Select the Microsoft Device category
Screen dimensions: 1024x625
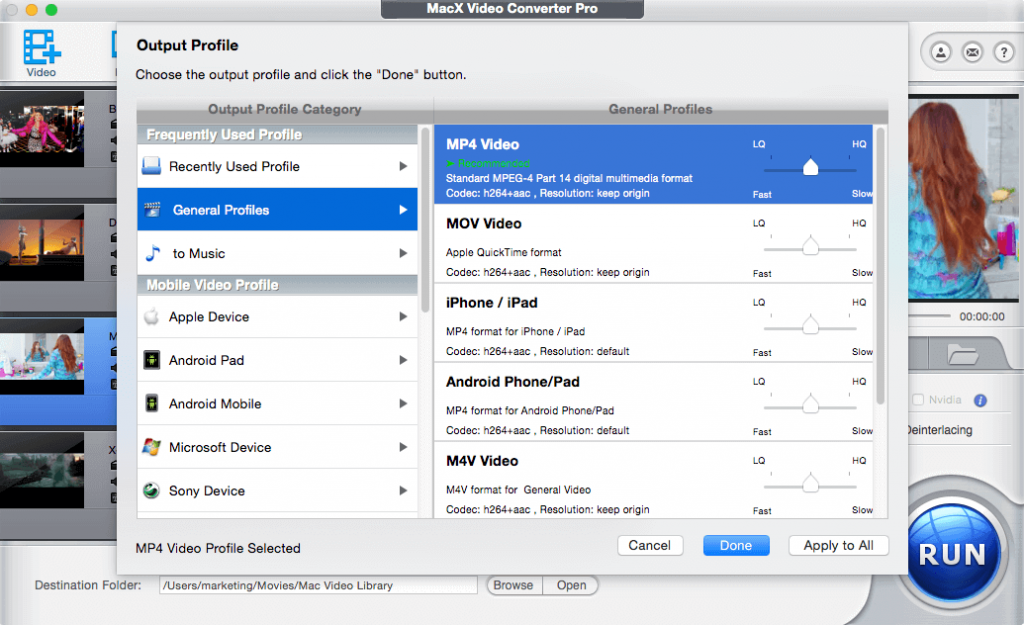(x=278, y=447)
